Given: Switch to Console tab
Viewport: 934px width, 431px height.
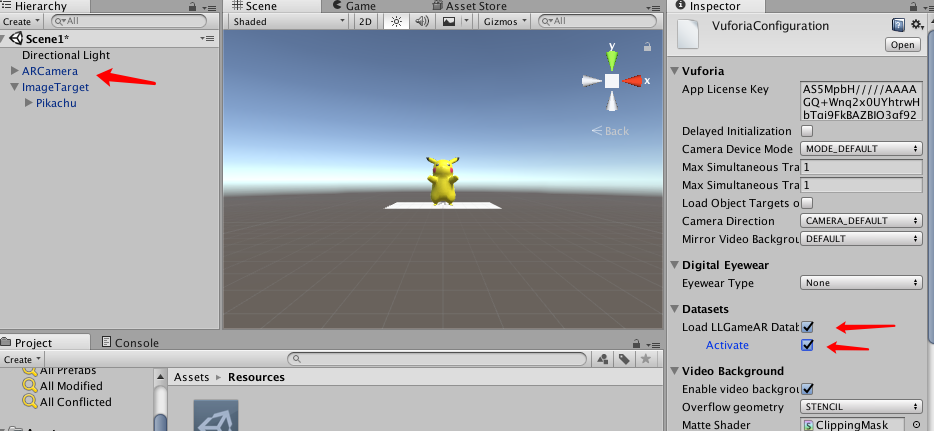Looking at the screenshot, I should [130, 342].
